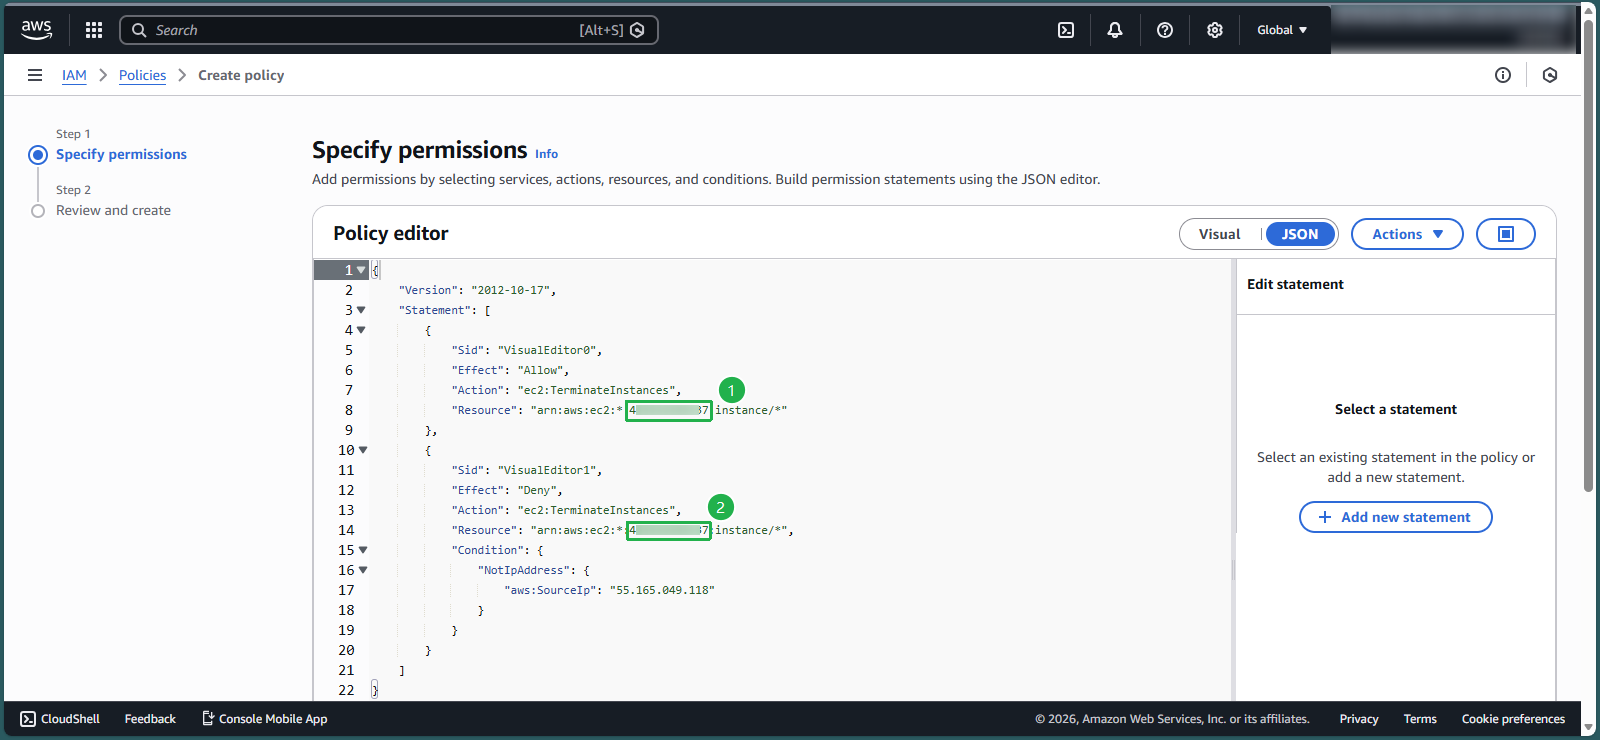Viewport: 1600px width, 740px height.
Task: Open the AWS console home logo
Action: 37,30
